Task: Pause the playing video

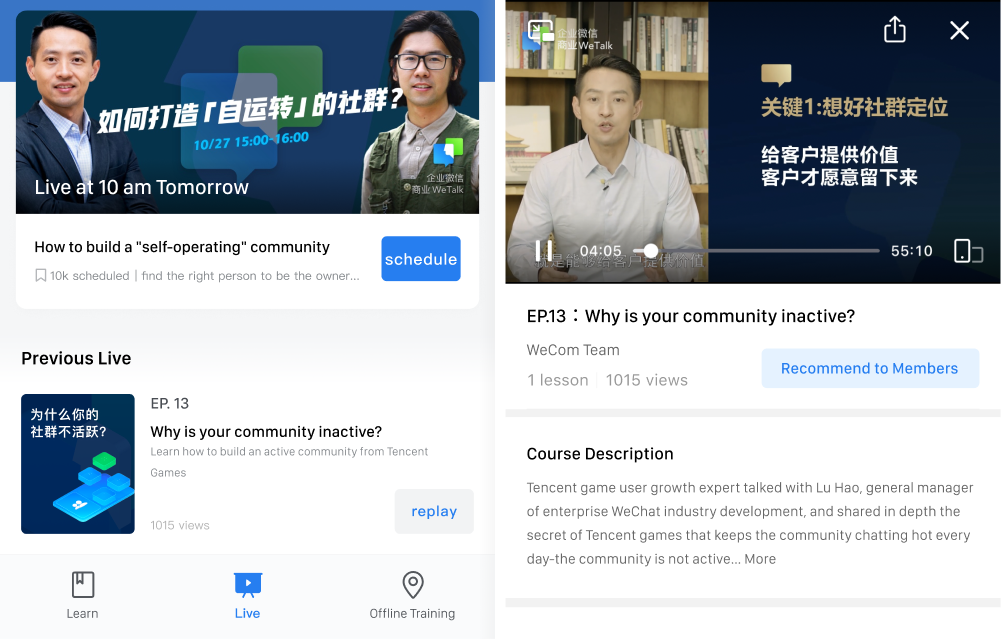Action: (x=544, y=251)
